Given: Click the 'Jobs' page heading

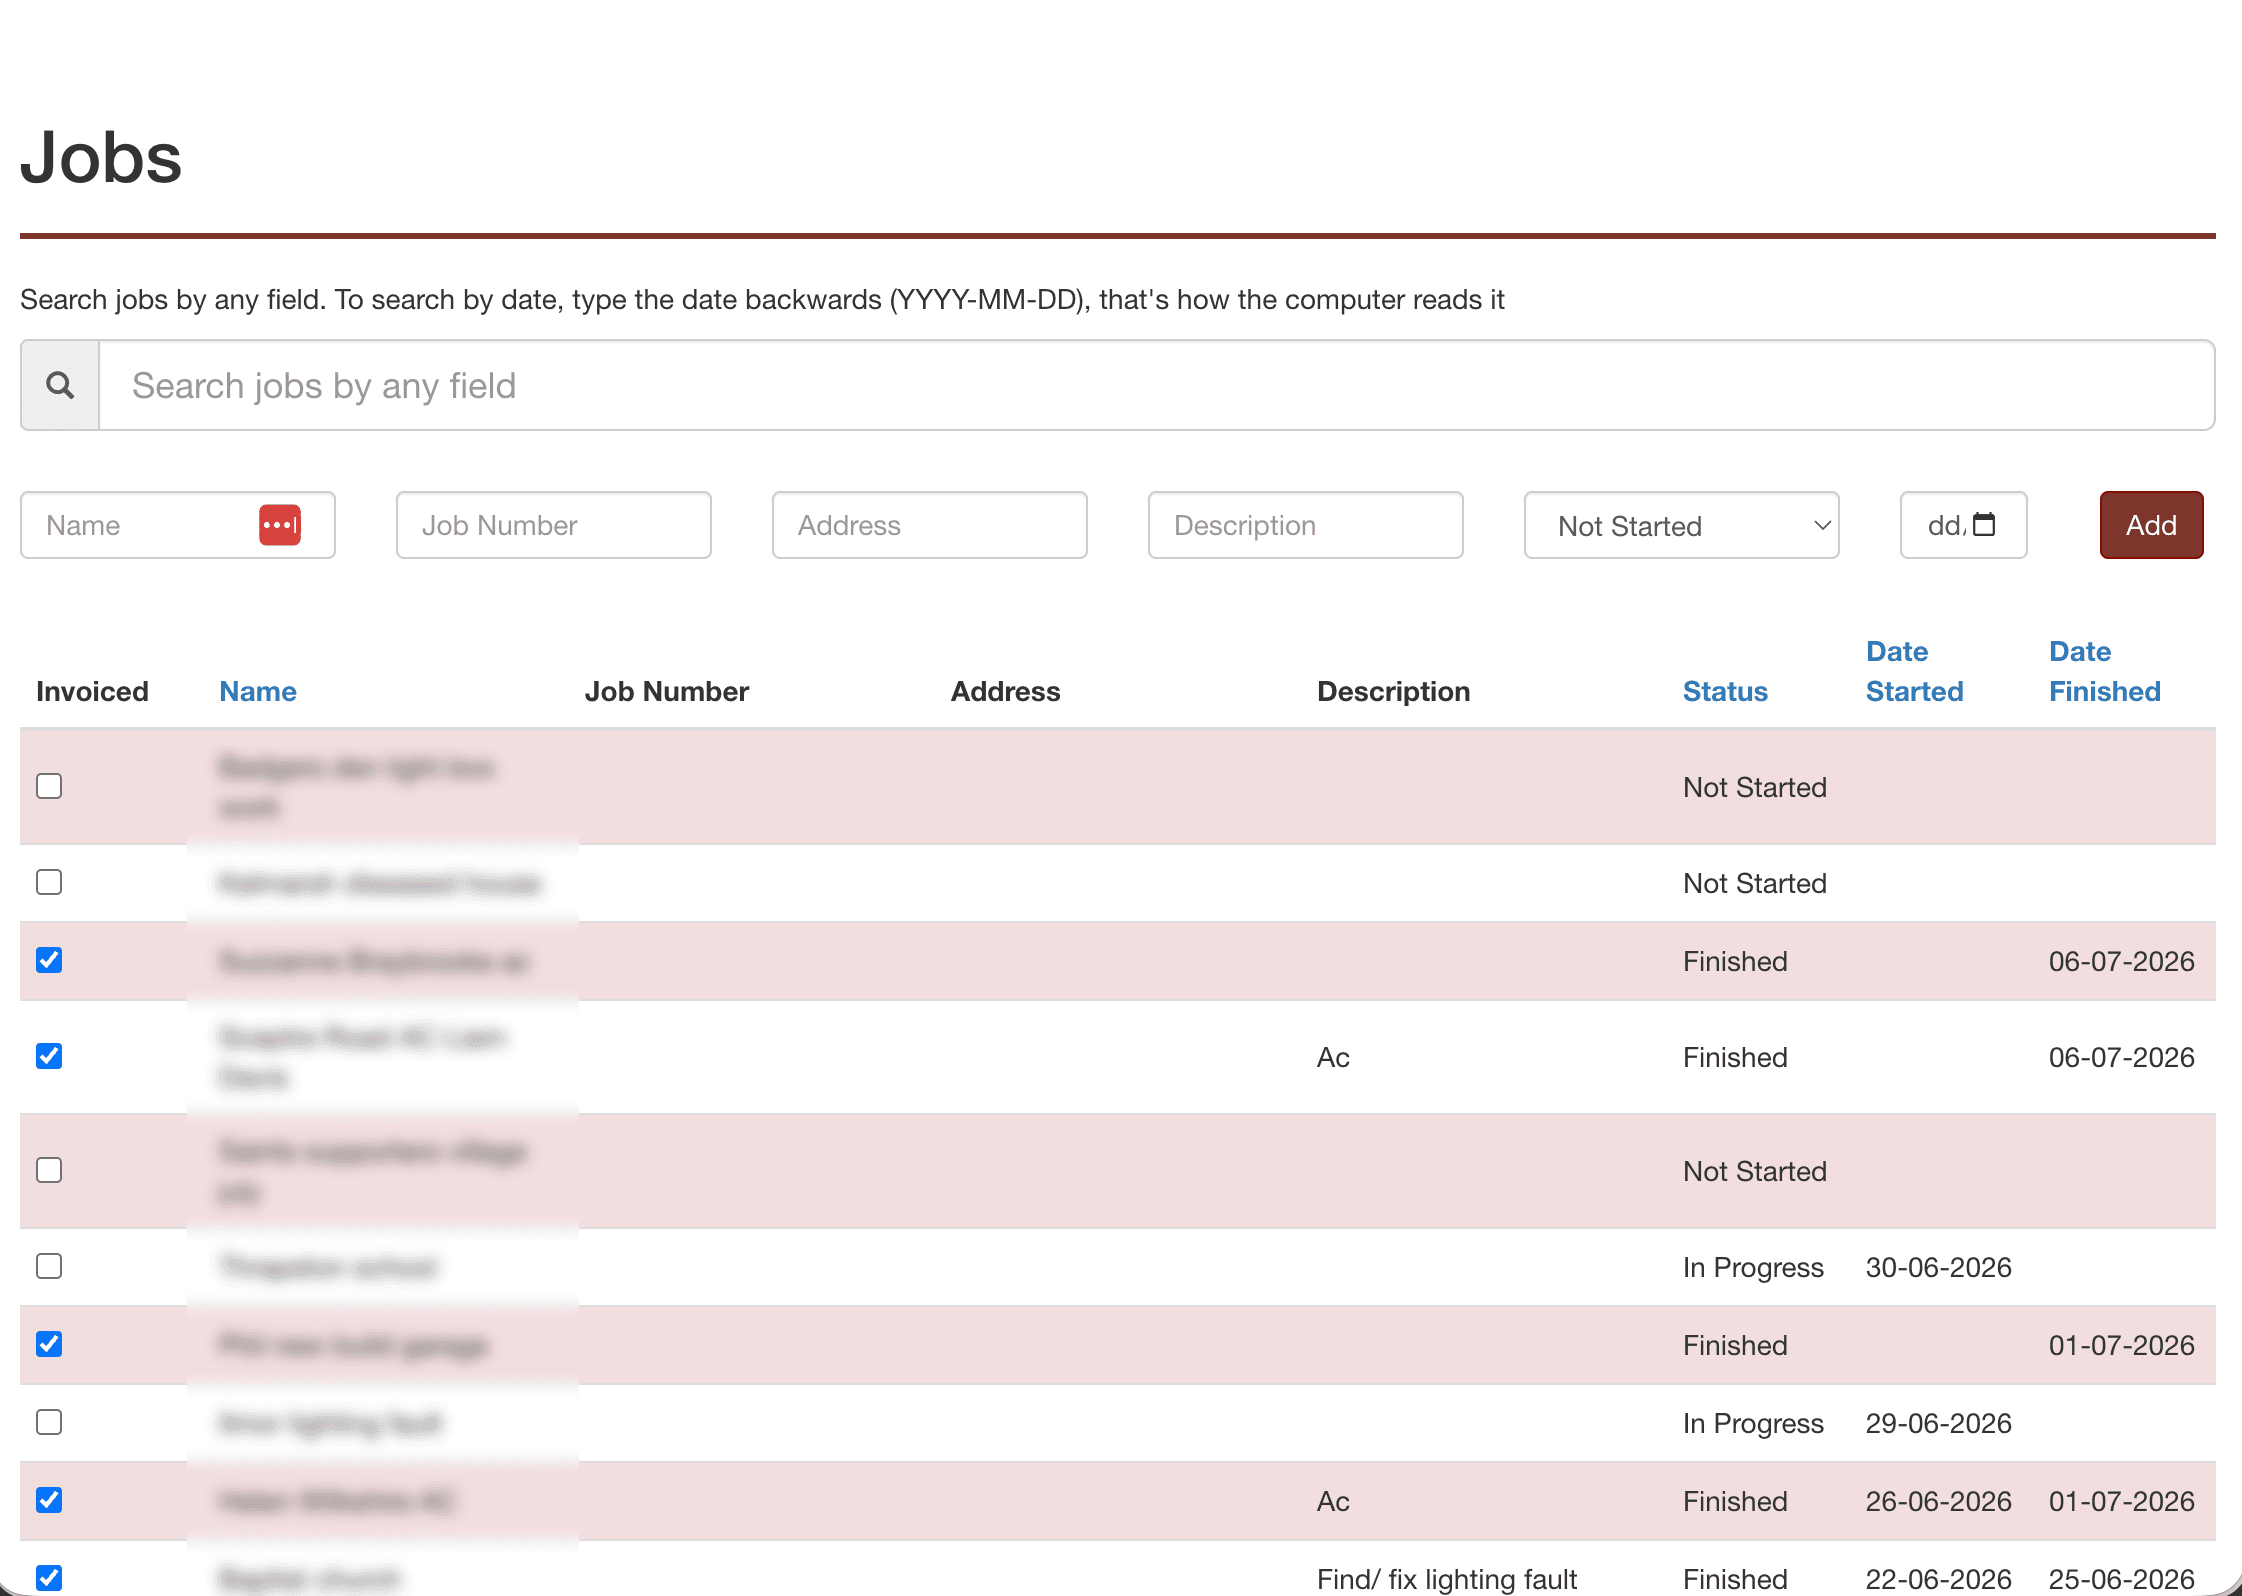Looking at the screenshot, I should click(101, 158).
